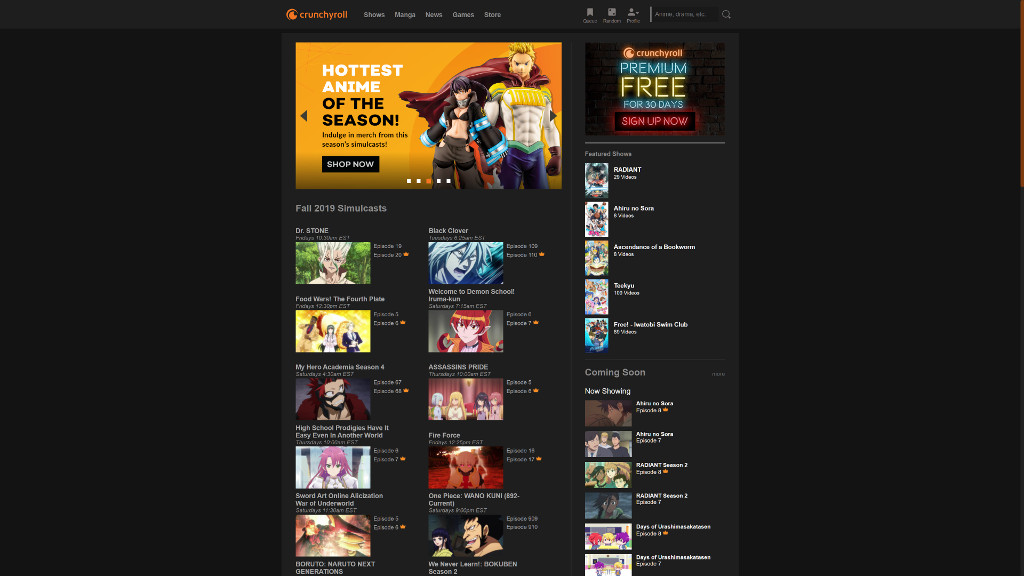Open Food Wars! The Fourth Plate title
The height and width of the screenshot is (576, 1024).
pos(340,299)
